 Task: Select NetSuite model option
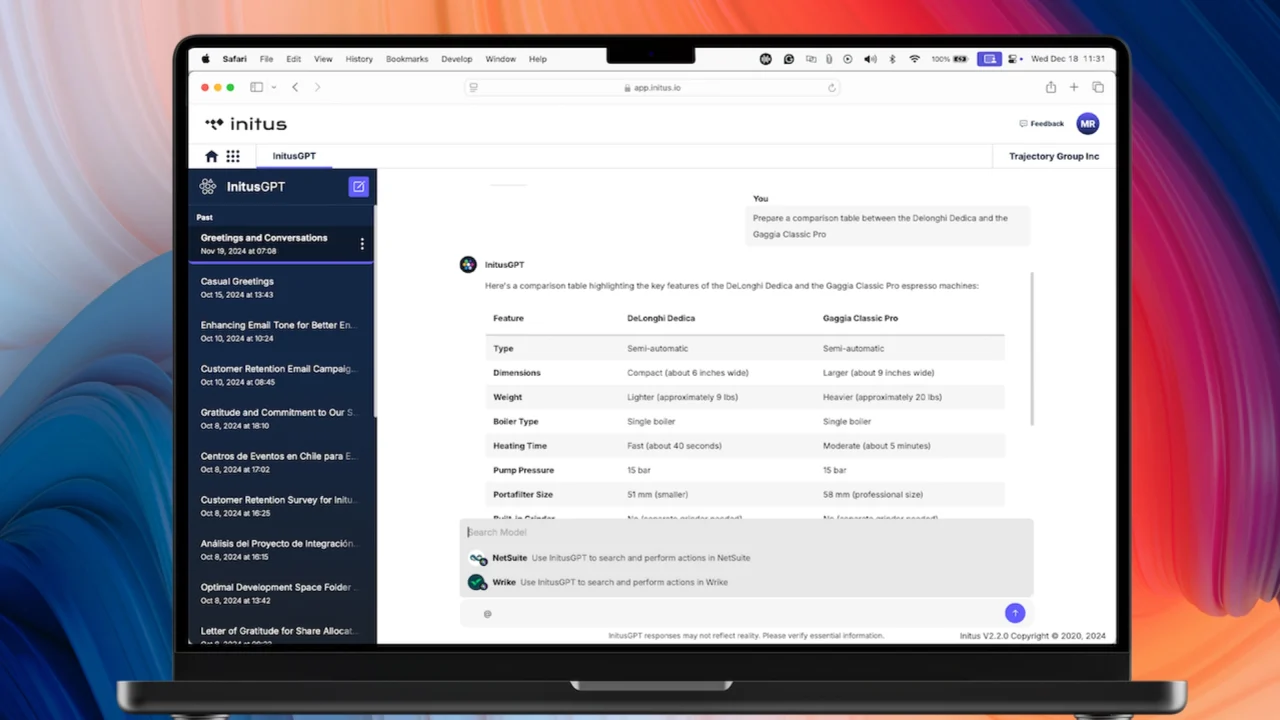(x=746, y=558)
